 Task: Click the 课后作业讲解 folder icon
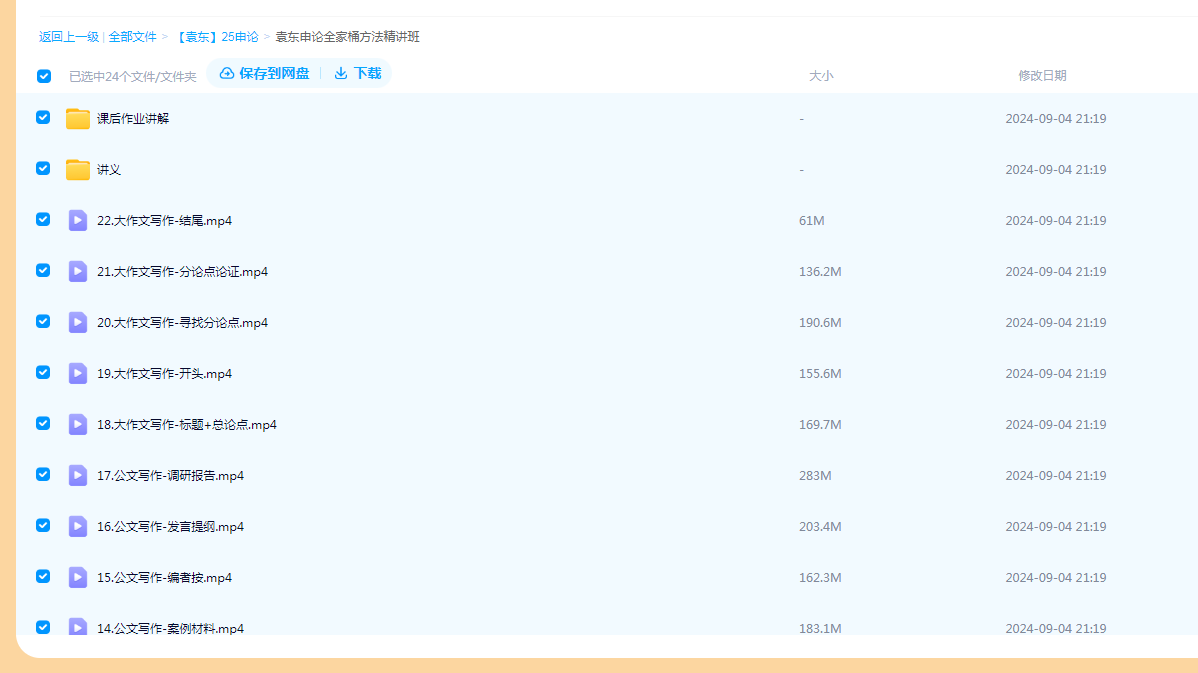tap(78, 118)
